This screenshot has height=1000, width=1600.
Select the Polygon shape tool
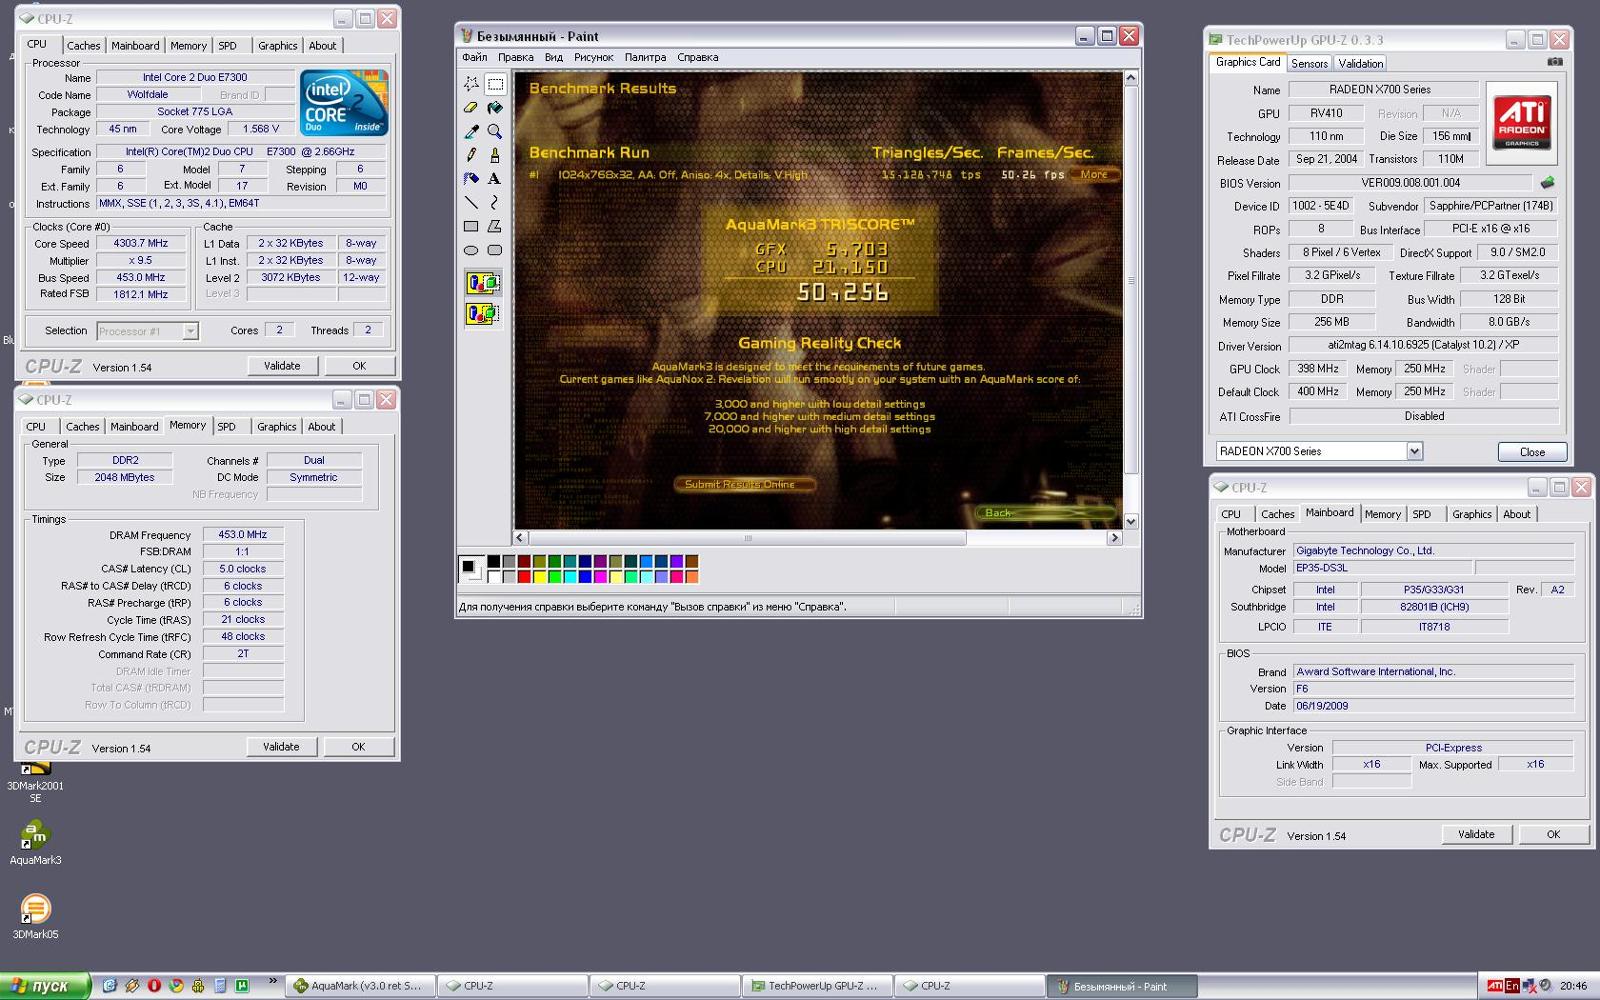495,227
